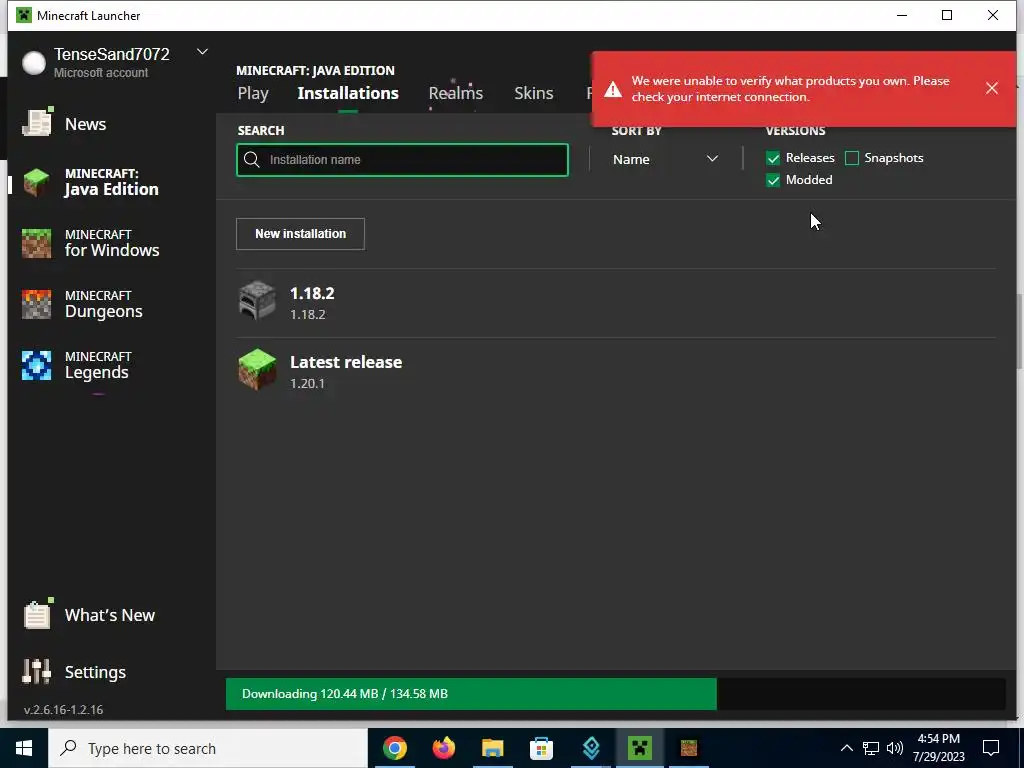Click the Installation name search field
Image resolution: width=1024 pixels, height=768 pixels.
click(x=402, y=160)
